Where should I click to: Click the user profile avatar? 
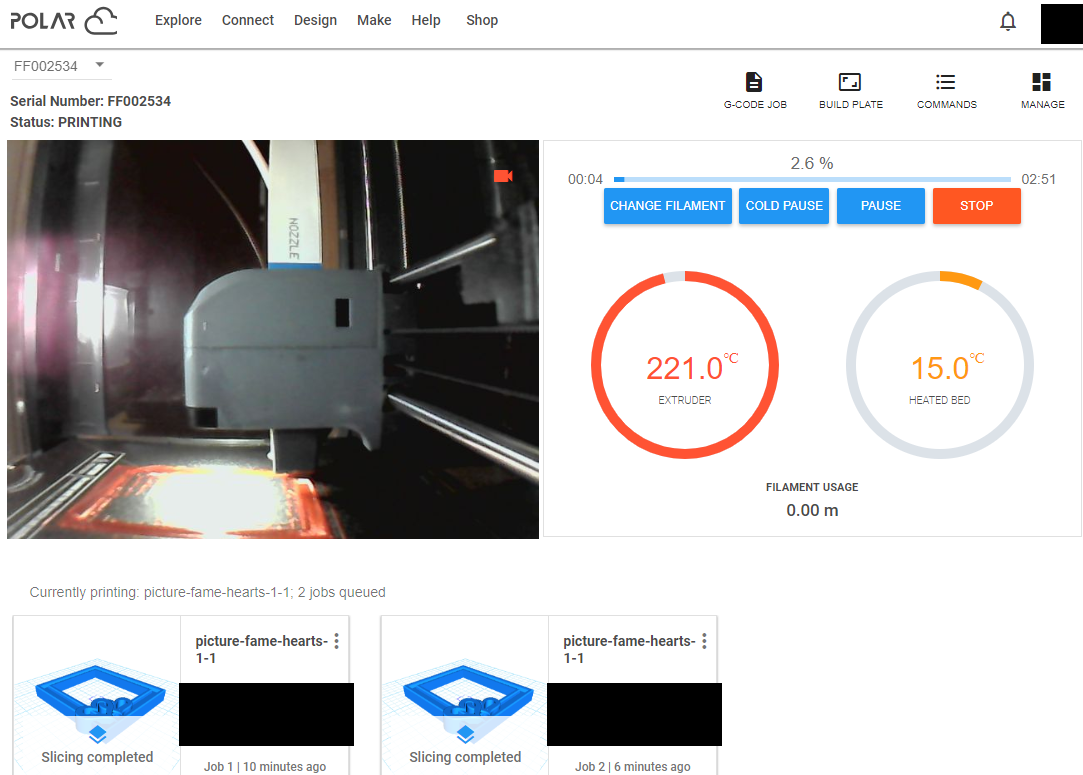click(1062, 24)
